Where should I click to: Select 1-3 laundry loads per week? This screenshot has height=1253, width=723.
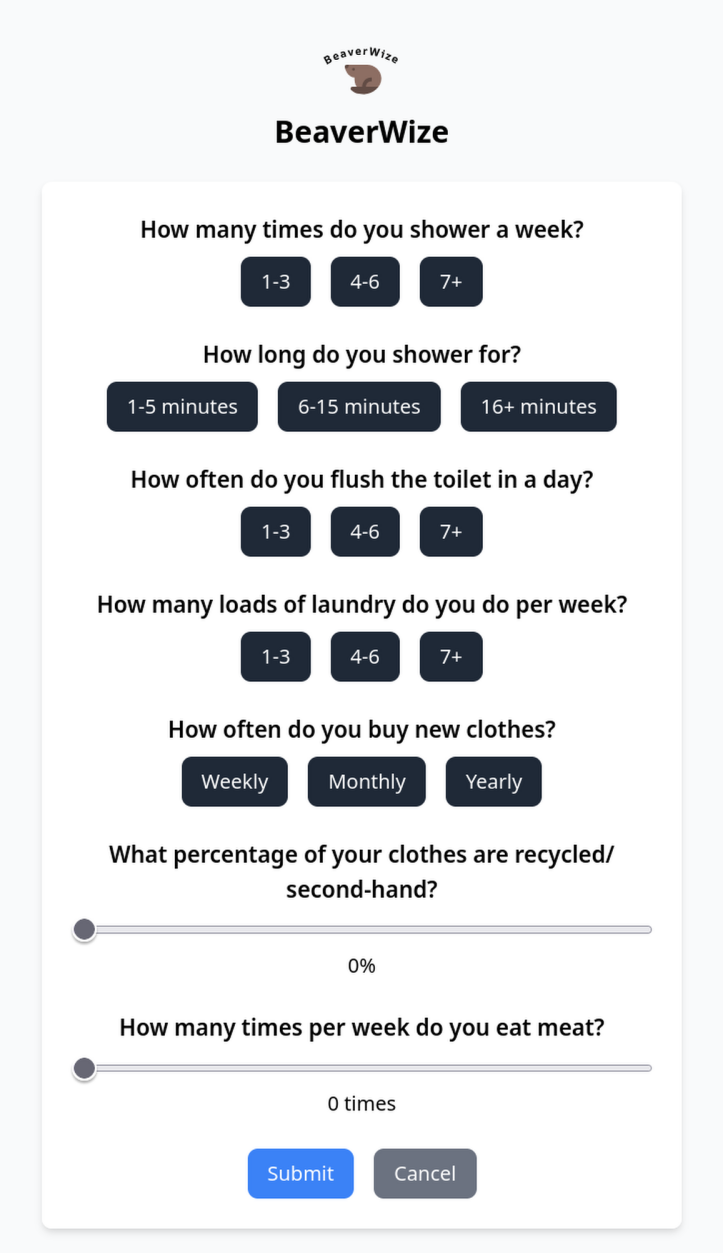[x=276, y=657]
